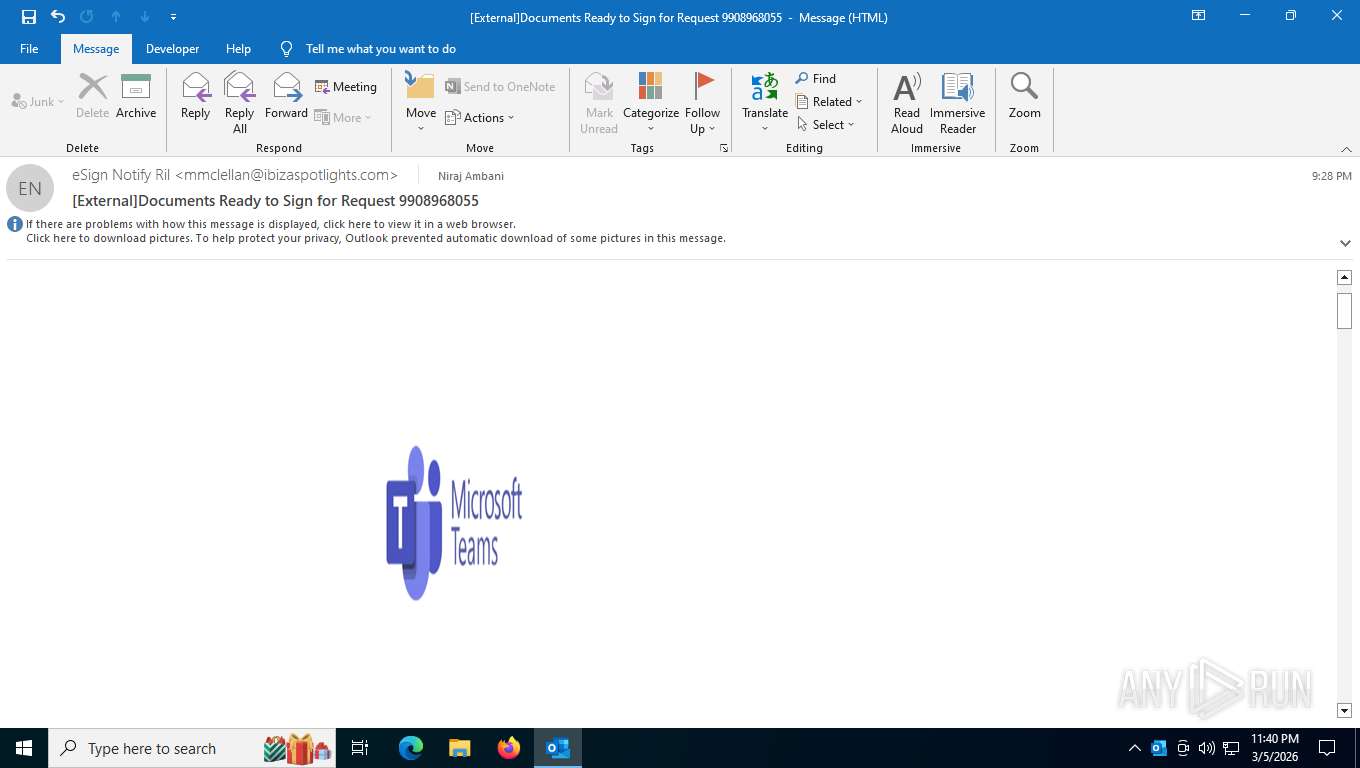
Task: Open the File tab
Action: point(29,49)
